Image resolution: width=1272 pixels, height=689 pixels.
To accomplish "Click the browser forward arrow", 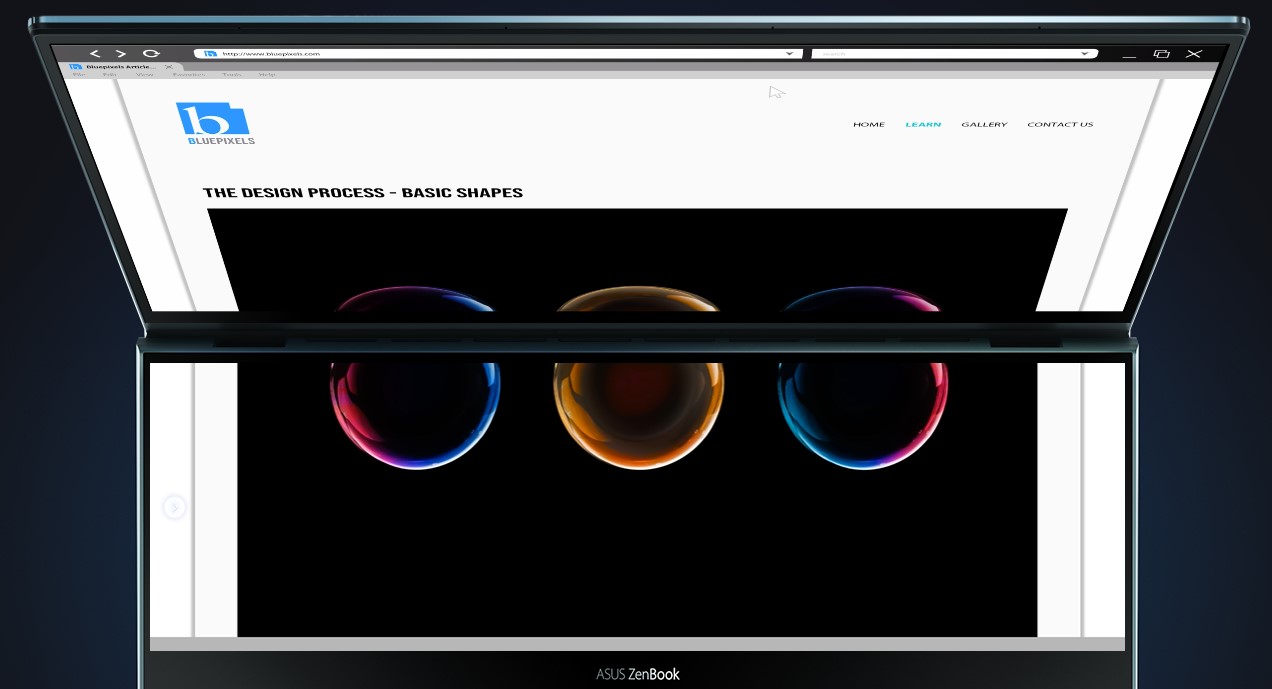I will (x=121, y=54).
